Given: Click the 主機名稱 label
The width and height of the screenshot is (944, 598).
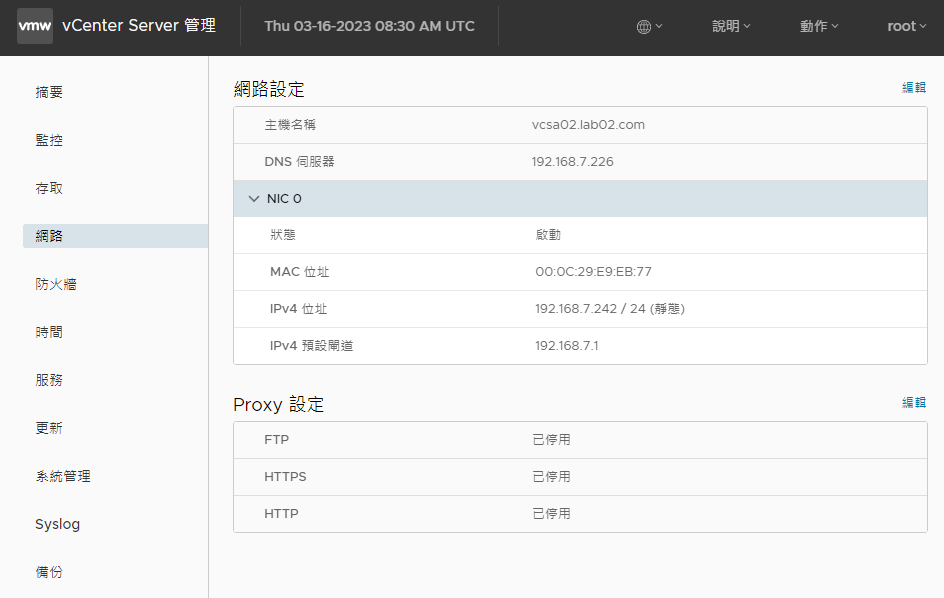Looking at the screenshot, I should point(290,125).
